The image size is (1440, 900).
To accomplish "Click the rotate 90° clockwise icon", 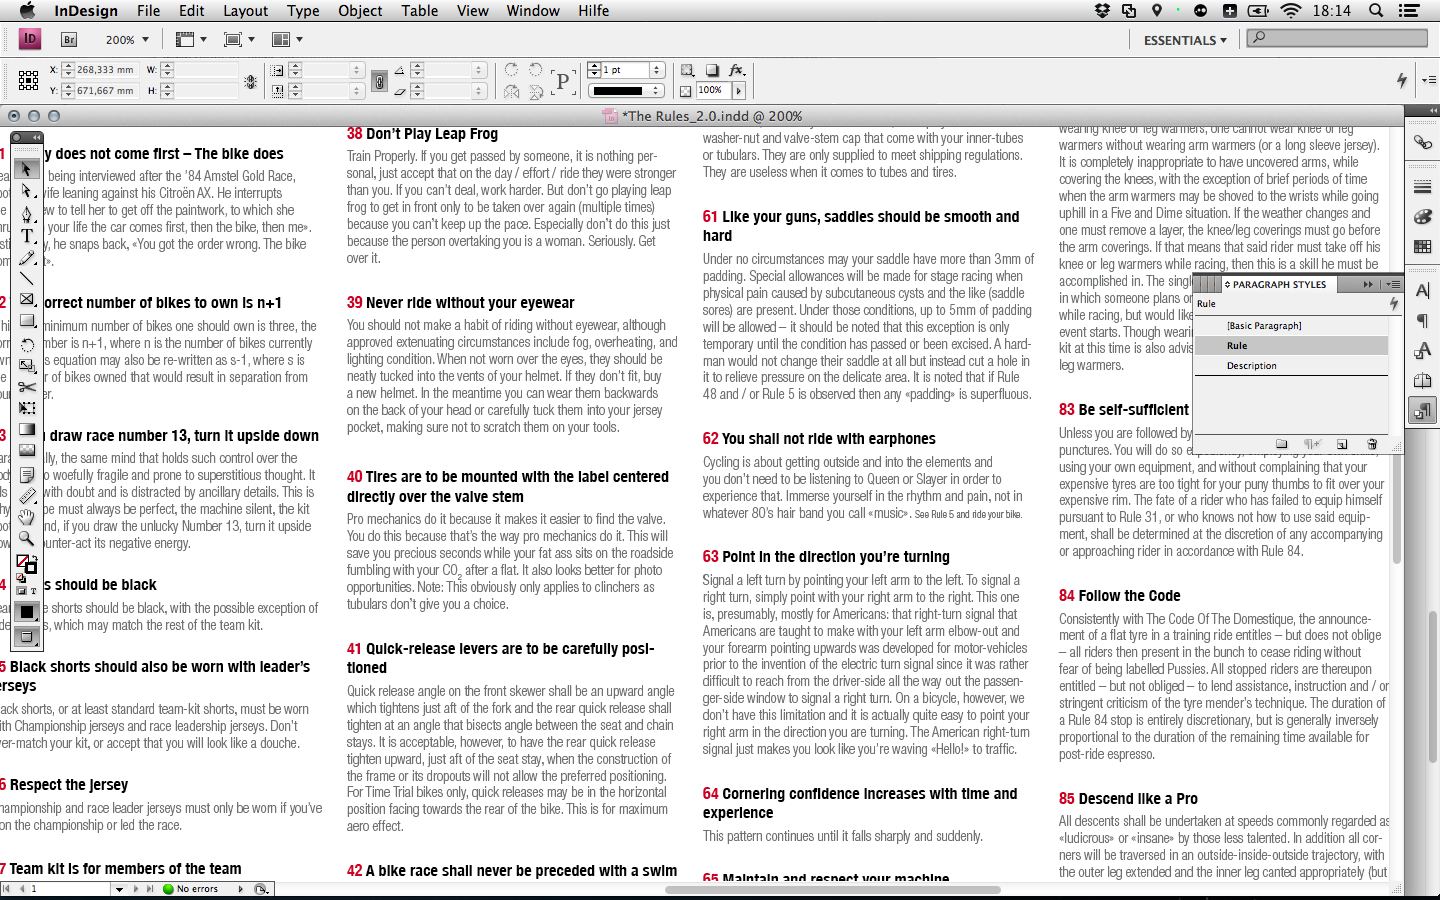I will tap(511, 70).
